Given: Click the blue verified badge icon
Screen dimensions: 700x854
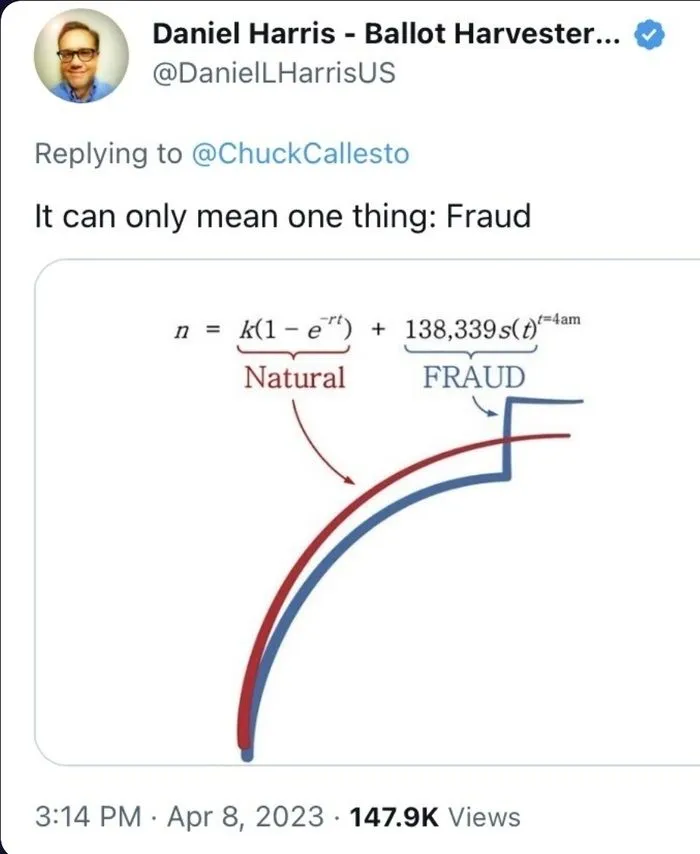Looking at the screenshot, I should [650, 31].
